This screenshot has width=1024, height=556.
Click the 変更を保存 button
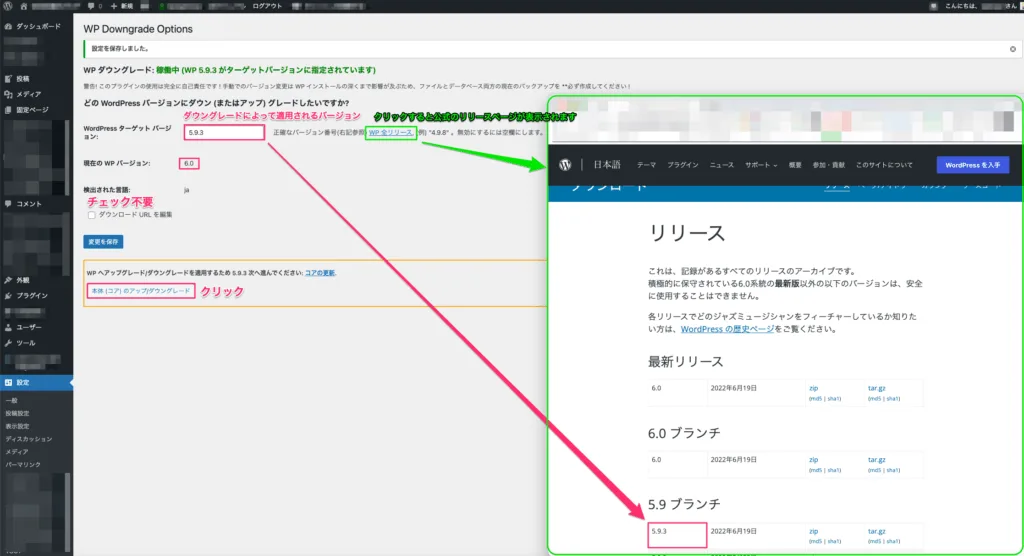pos(103,242)
